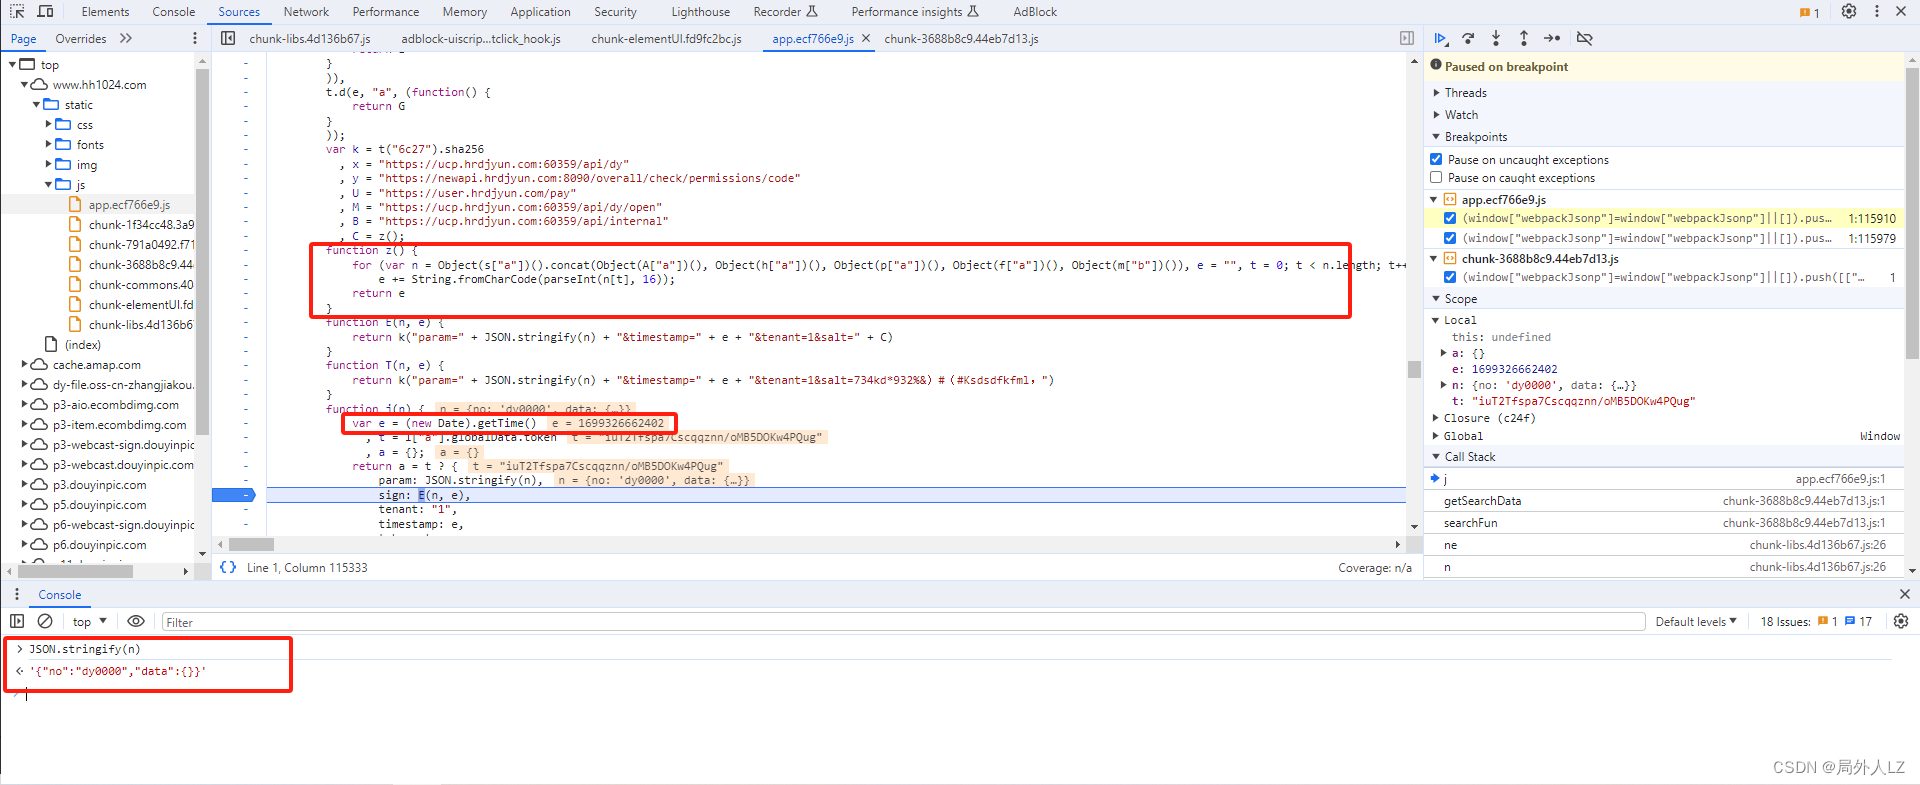Expand local variable n in Scope
1920x785 pixels.
click(1443, 385)
